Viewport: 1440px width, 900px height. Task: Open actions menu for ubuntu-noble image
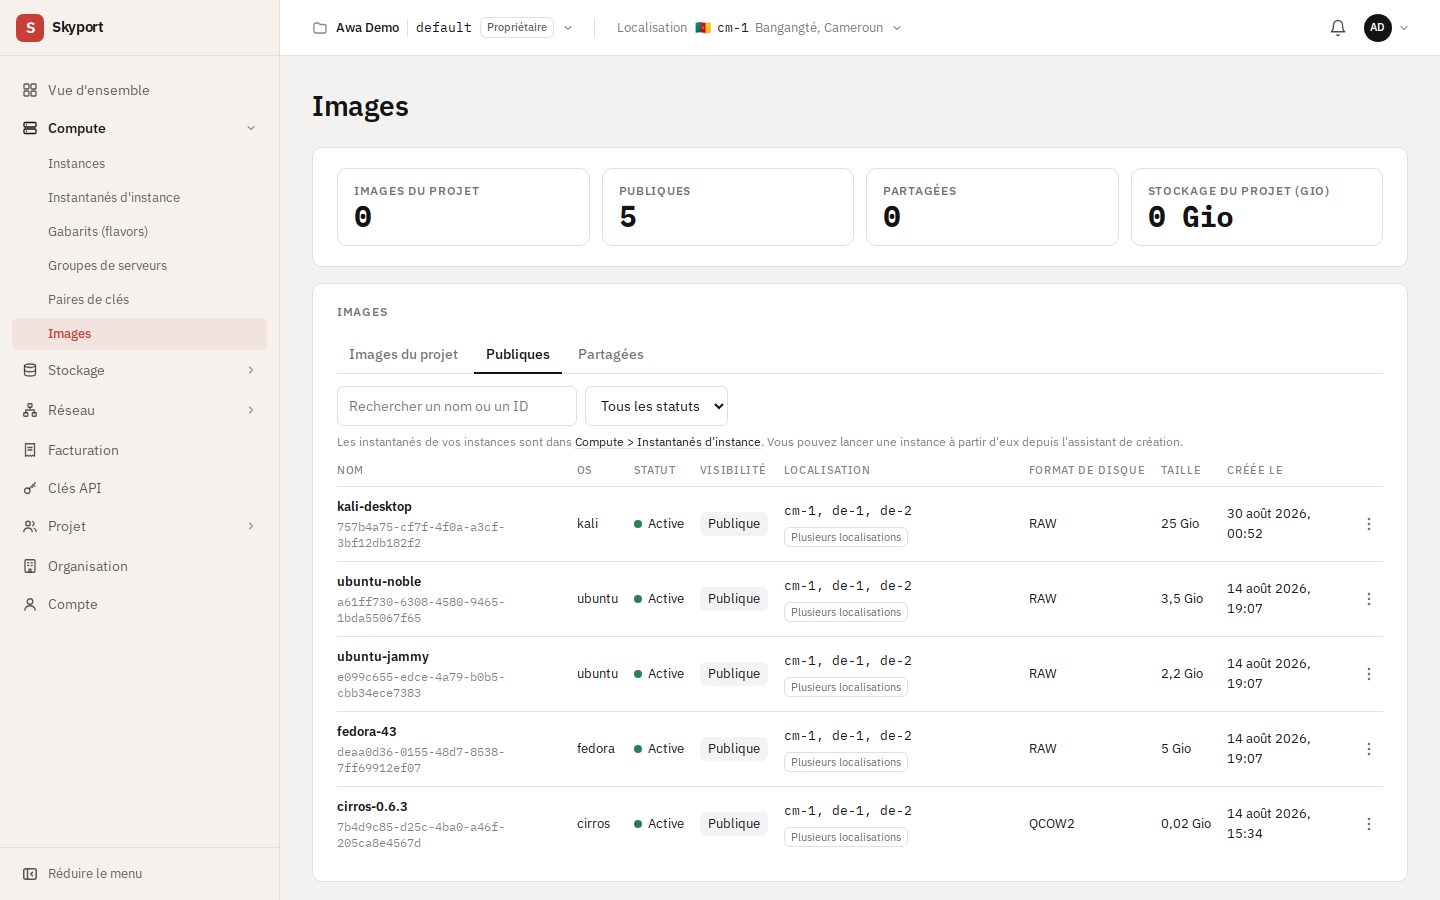(x=1369, y=599)
